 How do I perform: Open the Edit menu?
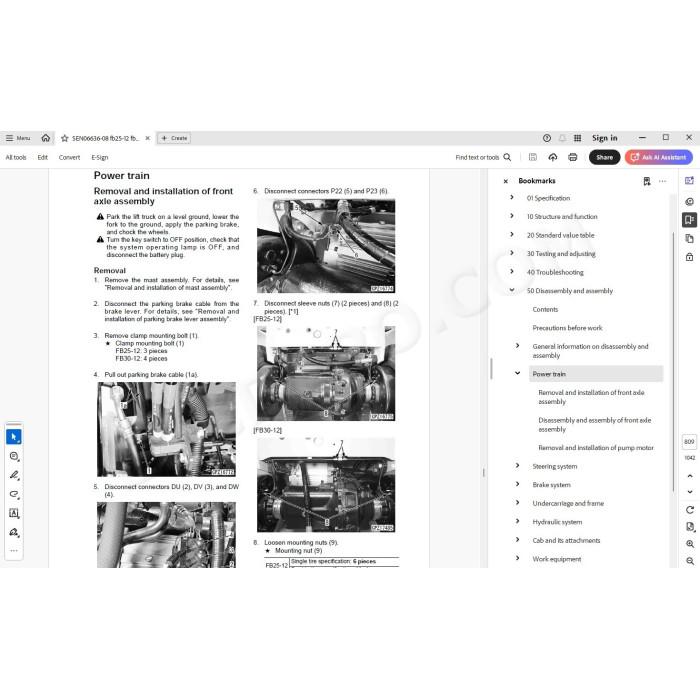click(42, 157)
